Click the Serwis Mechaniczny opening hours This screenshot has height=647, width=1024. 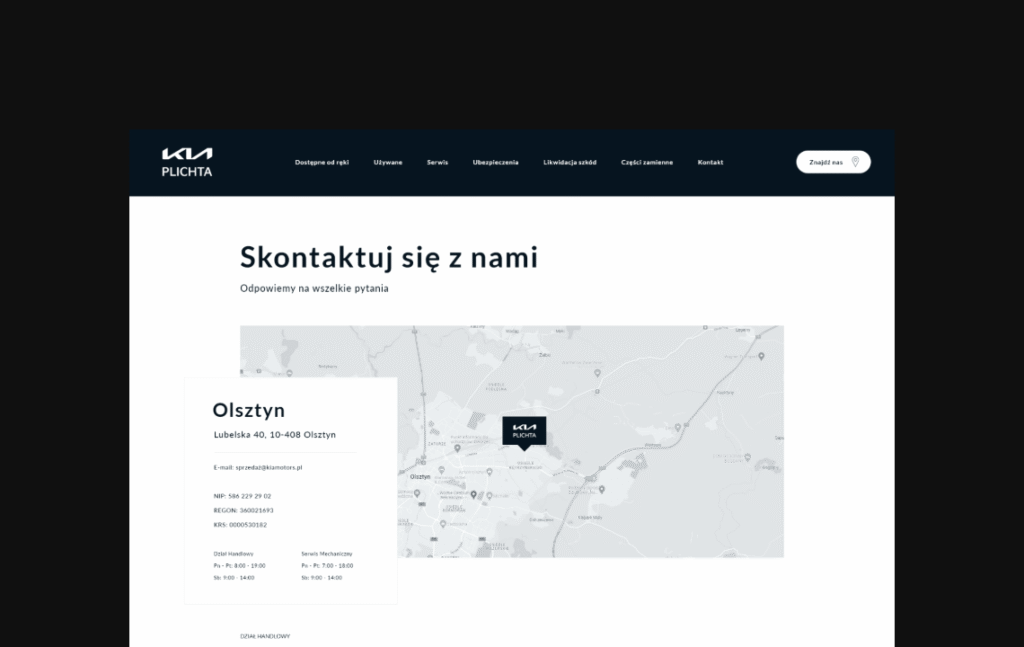(x=327, y=566)
